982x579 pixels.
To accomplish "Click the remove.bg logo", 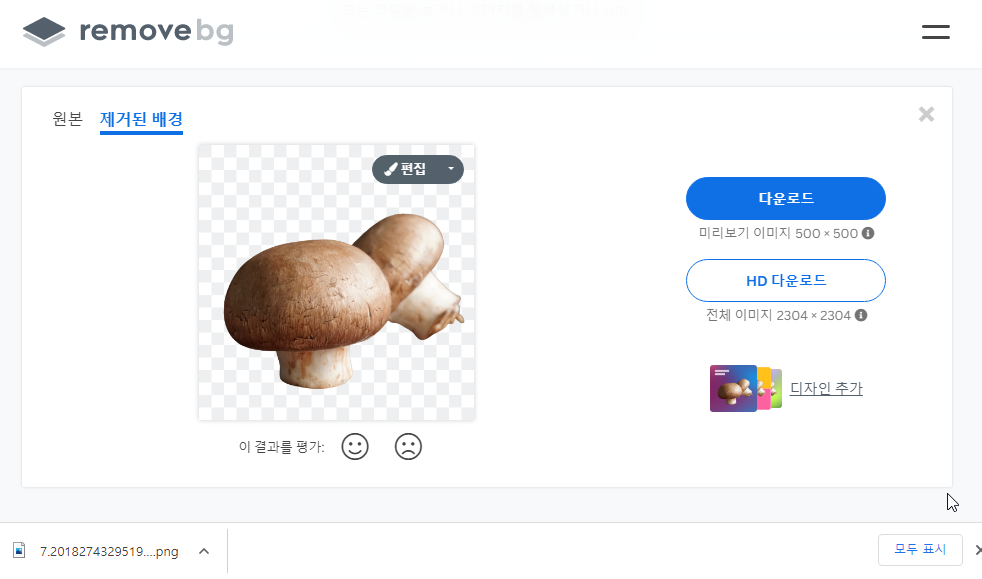I will [x=128, y=31].
